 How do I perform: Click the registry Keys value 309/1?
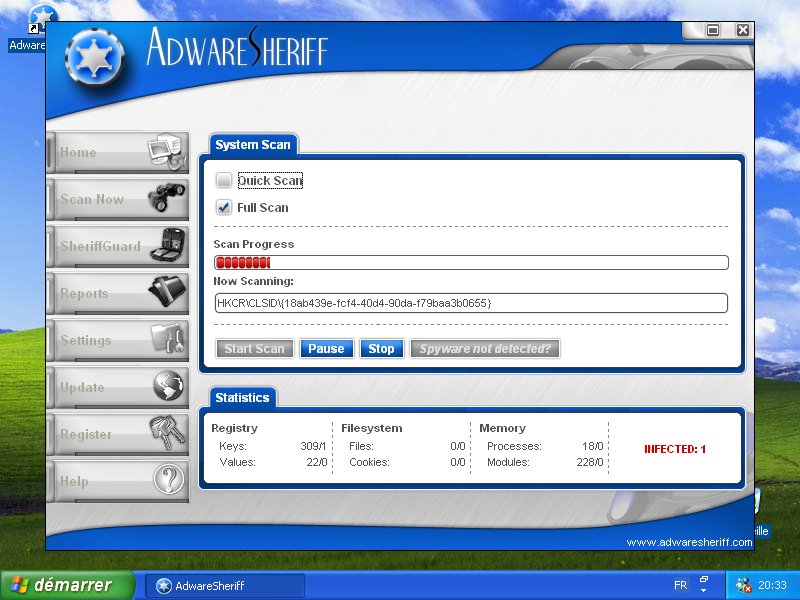click(x=313, y=446)
